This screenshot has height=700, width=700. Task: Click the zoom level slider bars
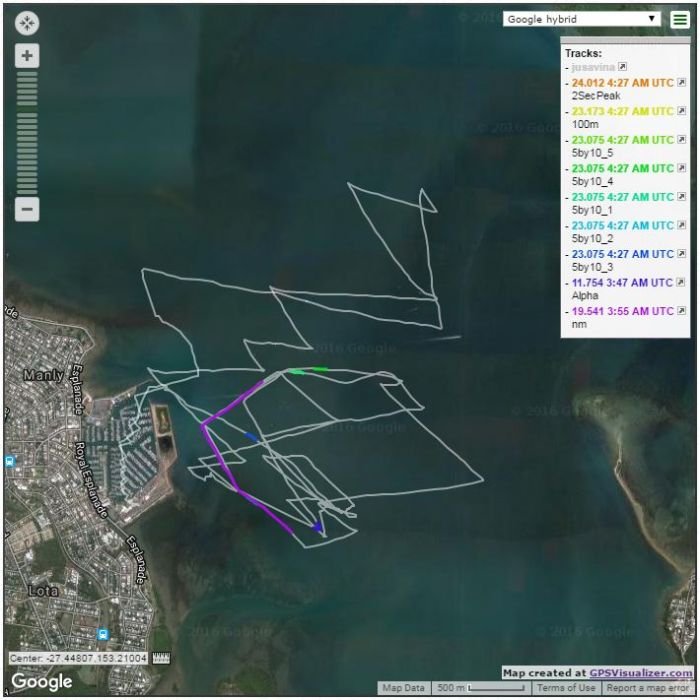(x=27, y=132)
